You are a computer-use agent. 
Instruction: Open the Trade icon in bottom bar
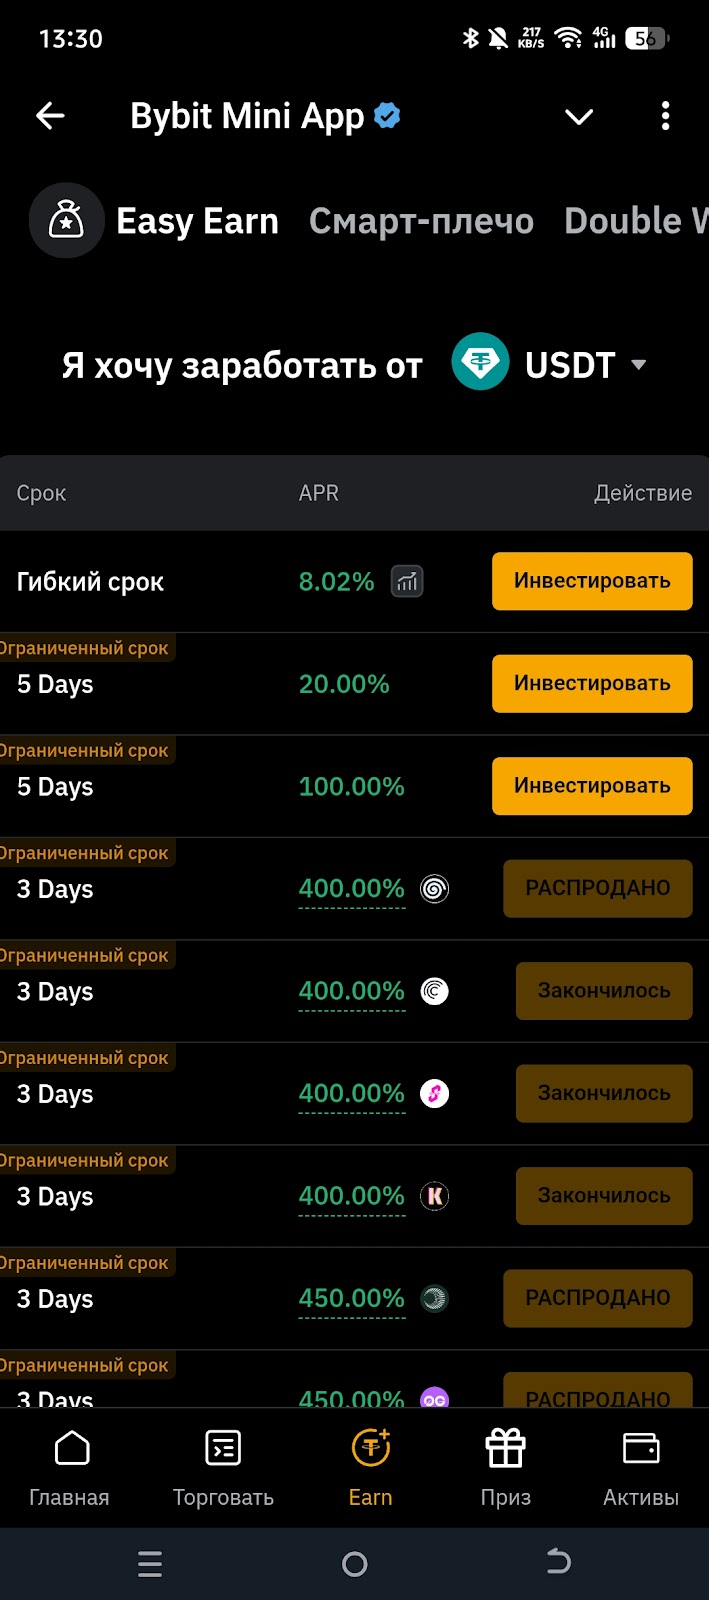[x=223, y=1448]
